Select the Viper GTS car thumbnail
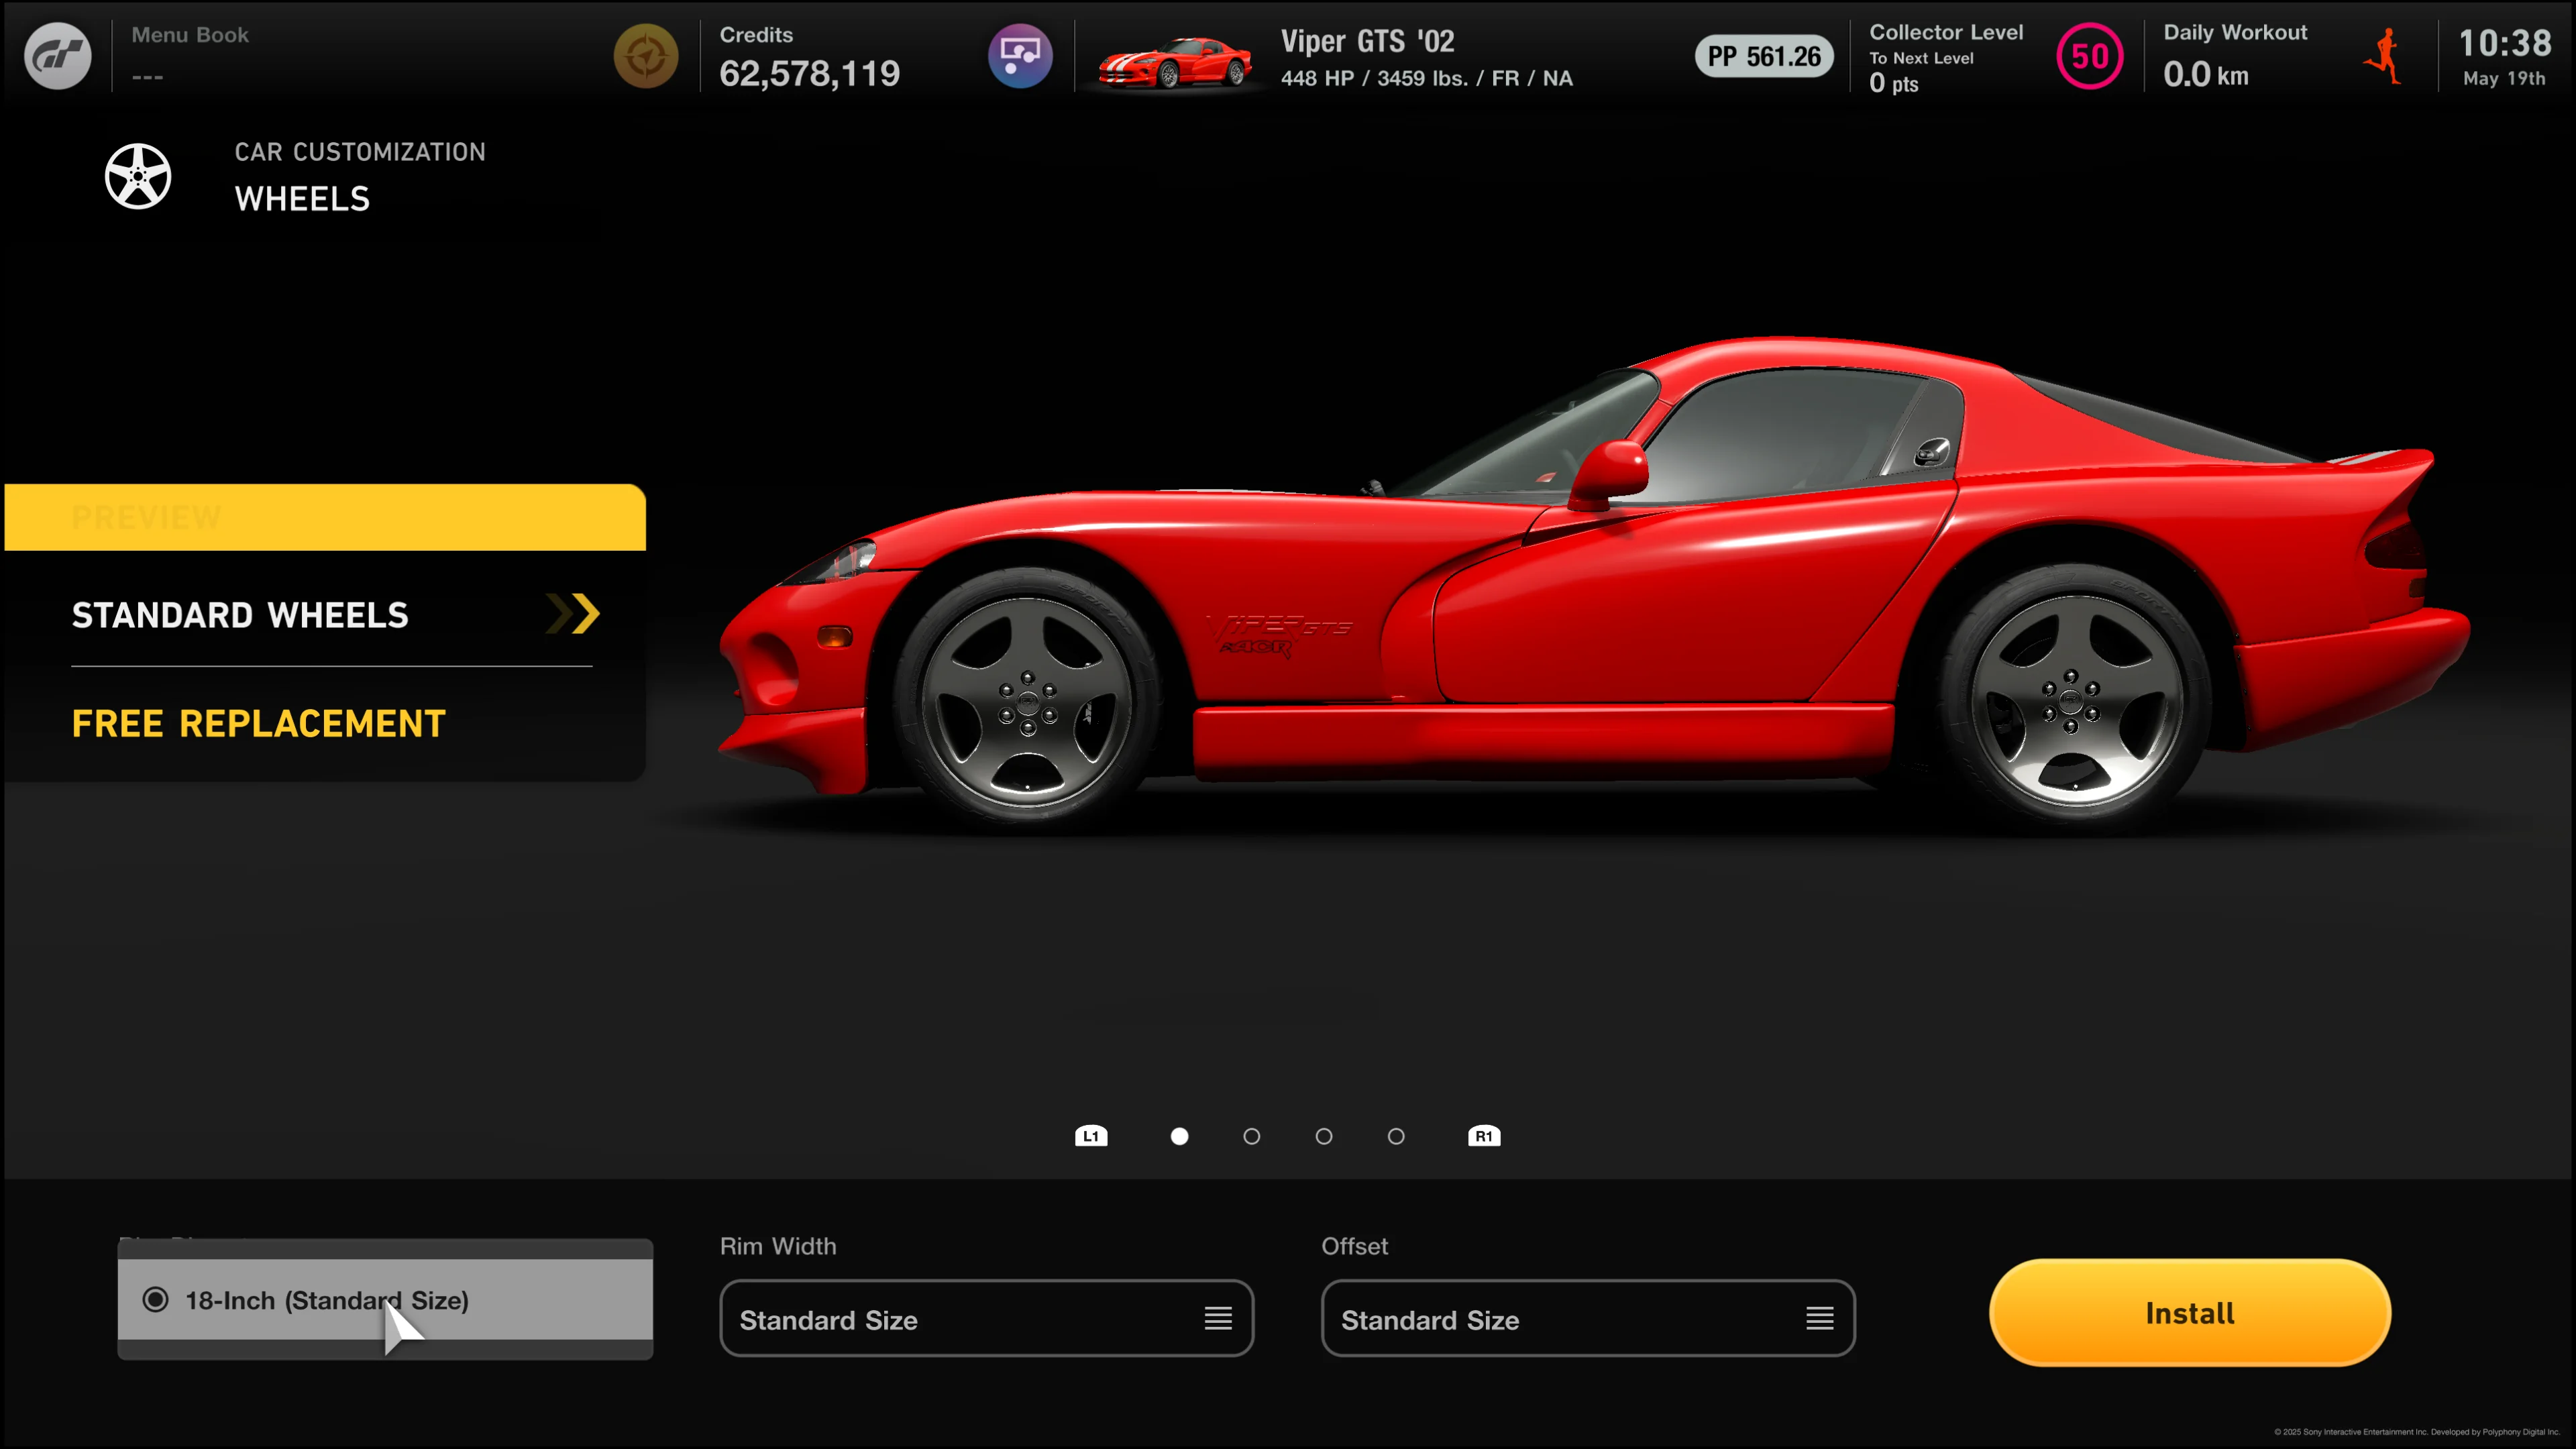 click(x=1175, y=61)
